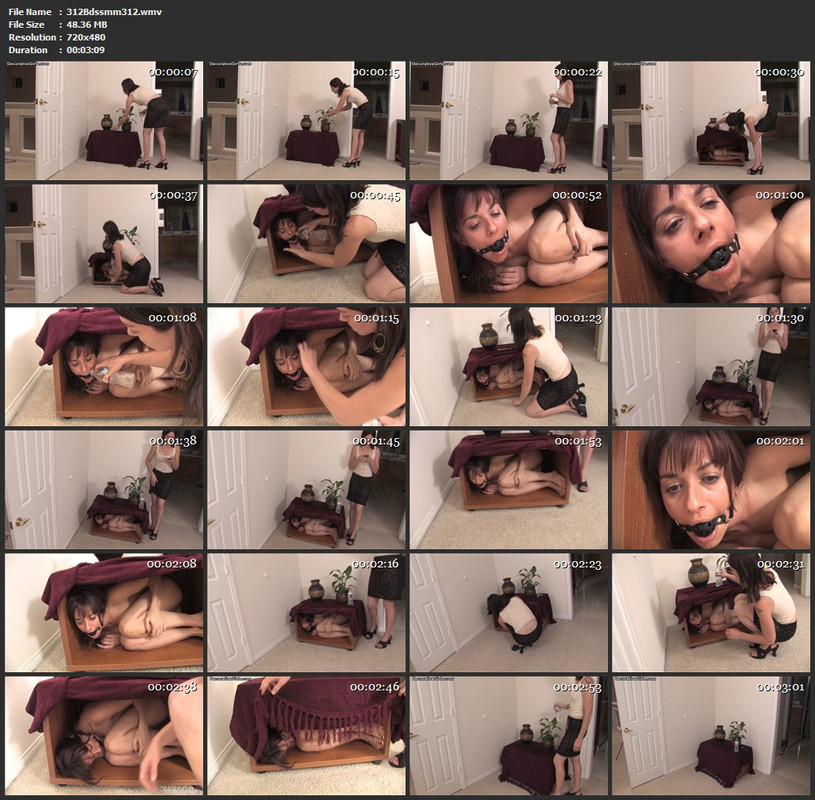The height and width of the screenshot is (800, 815).
Task: Select the file size value 48.36 MB
Action: 87,24
